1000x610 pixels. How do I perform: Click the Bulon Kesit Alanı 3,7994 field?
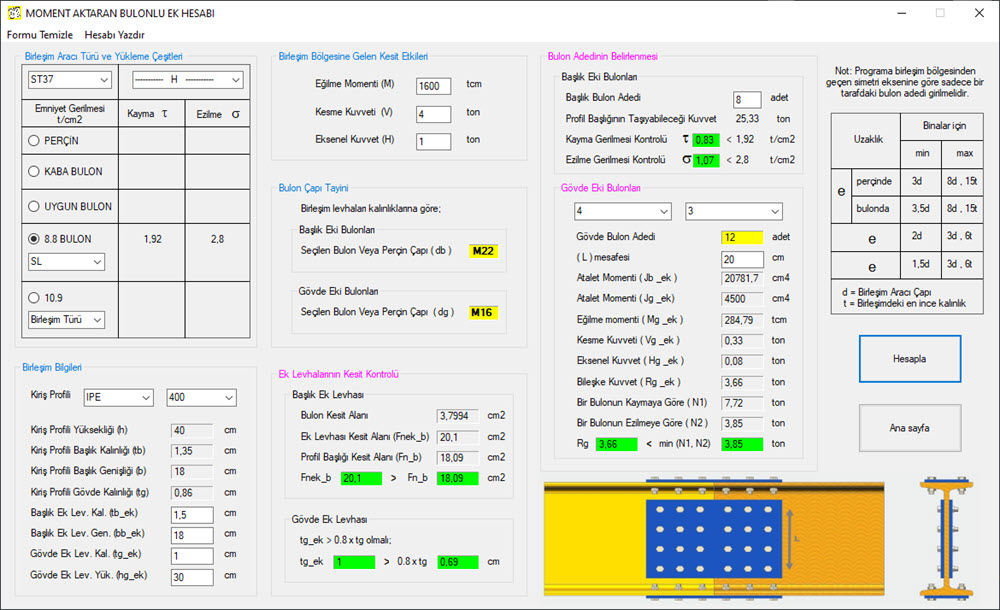[458, 416]
